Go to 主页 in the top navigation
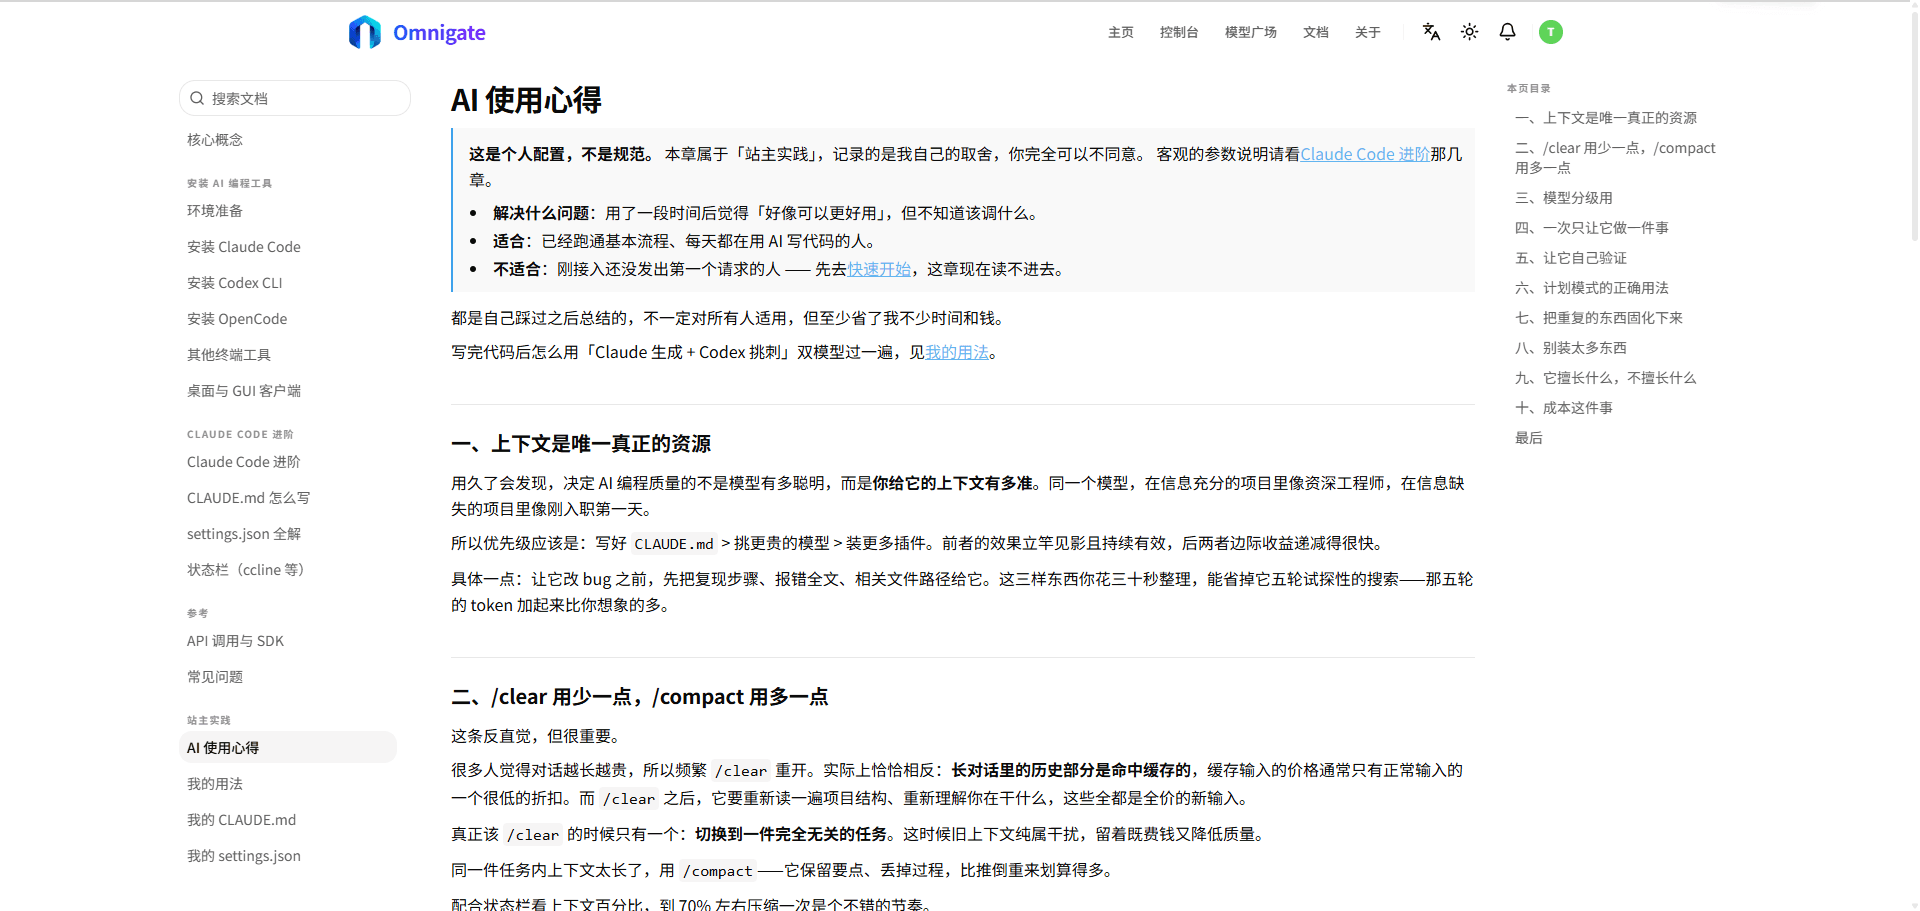This screenshot has width=1920, height=911. click(x=1120, y=32)
